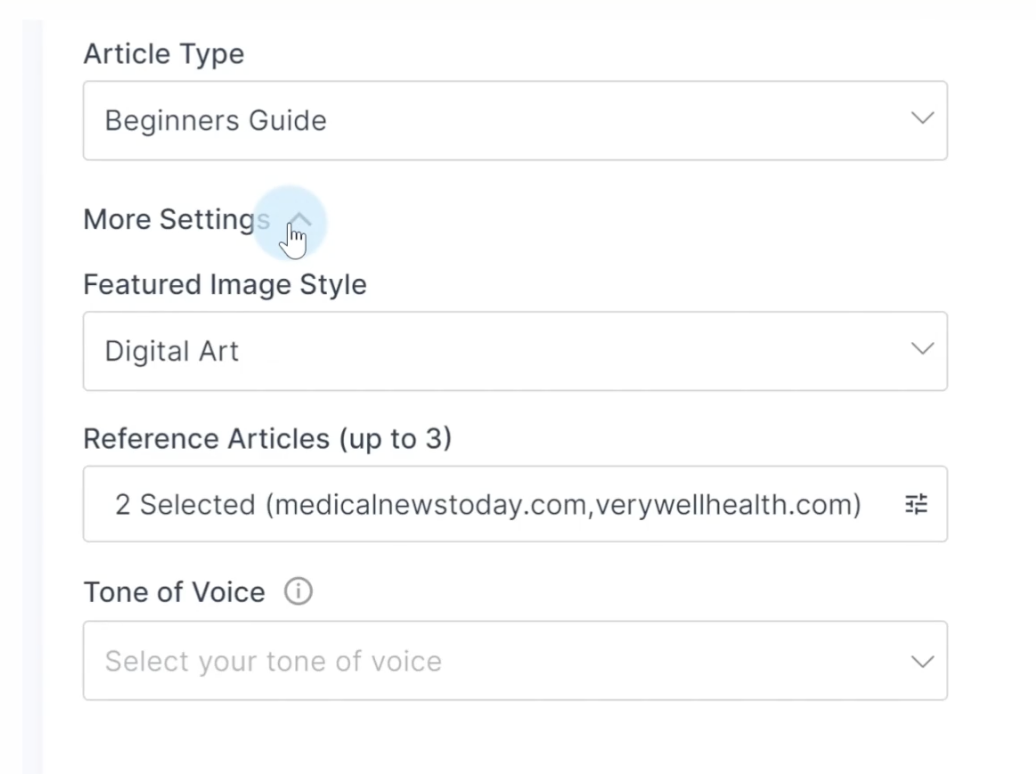Image resolution: width=1036 pixels, height=774 pixels.
Task: Click the Article Type dropdown arrow
Action: pos(922,119)
